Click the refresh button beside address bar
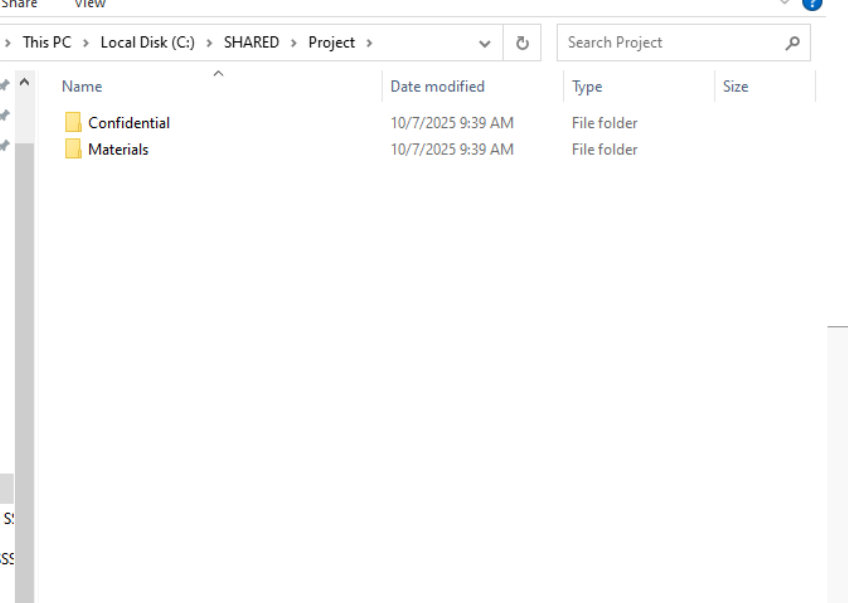The height and width of the screenshot is (603, 848). click(x=521, y=43)
